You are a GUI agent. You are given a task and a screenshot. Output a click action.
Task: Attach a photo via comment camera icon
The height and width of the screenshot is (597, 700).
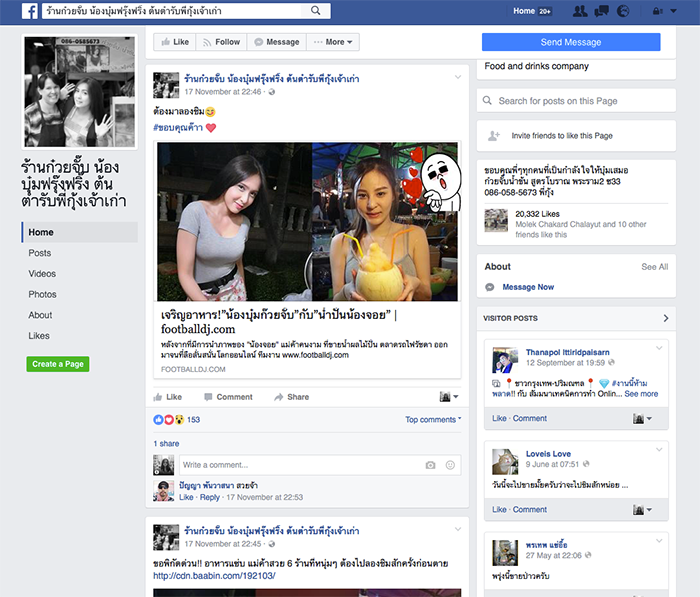click(x=430, y=465)
